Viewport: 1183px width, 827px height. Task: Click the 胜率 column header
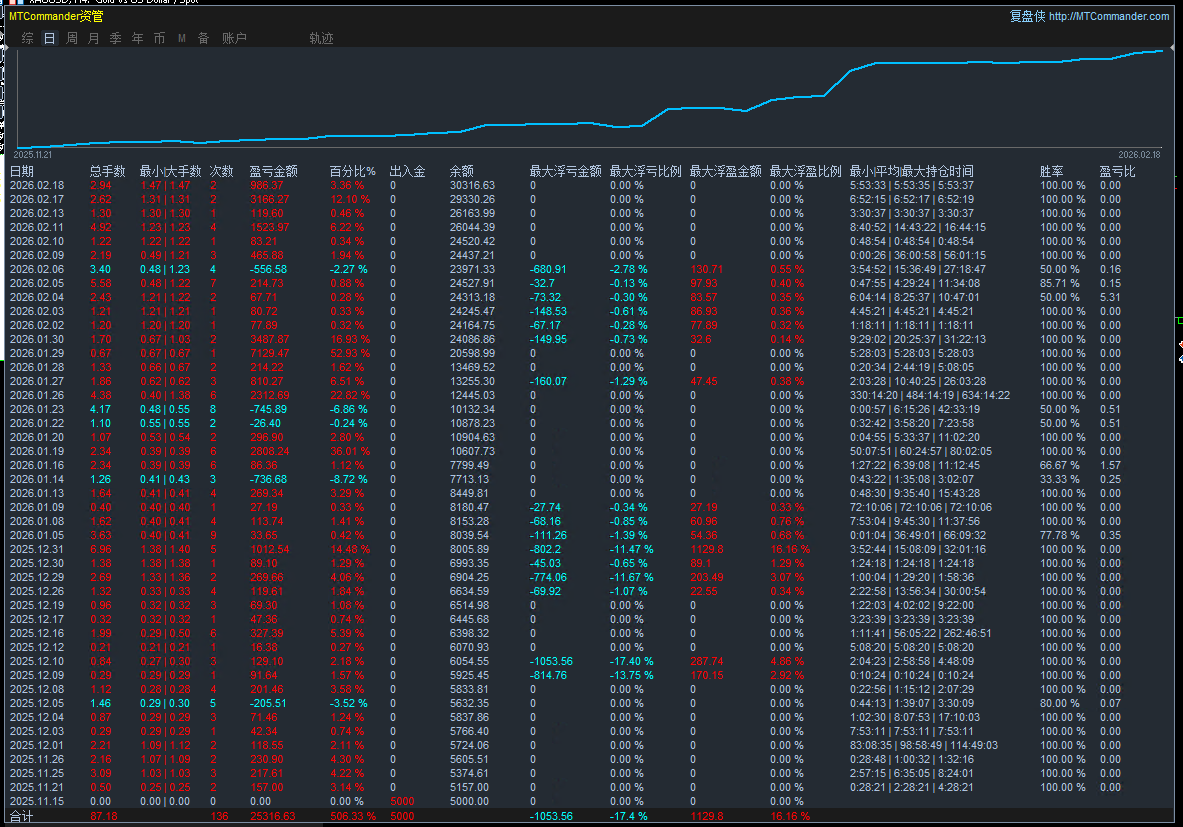[1051, 171]
